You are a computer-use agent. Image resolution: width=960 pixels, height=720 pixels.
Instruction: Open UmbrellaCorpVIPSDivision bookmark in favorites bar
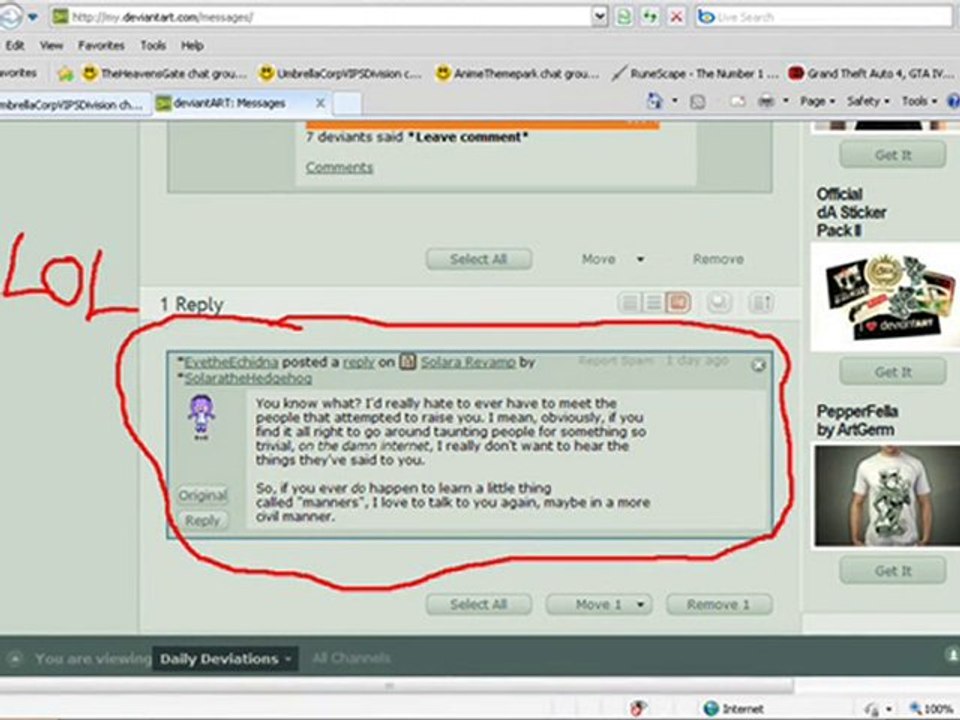pyautogui.click(x=340, y=73)
